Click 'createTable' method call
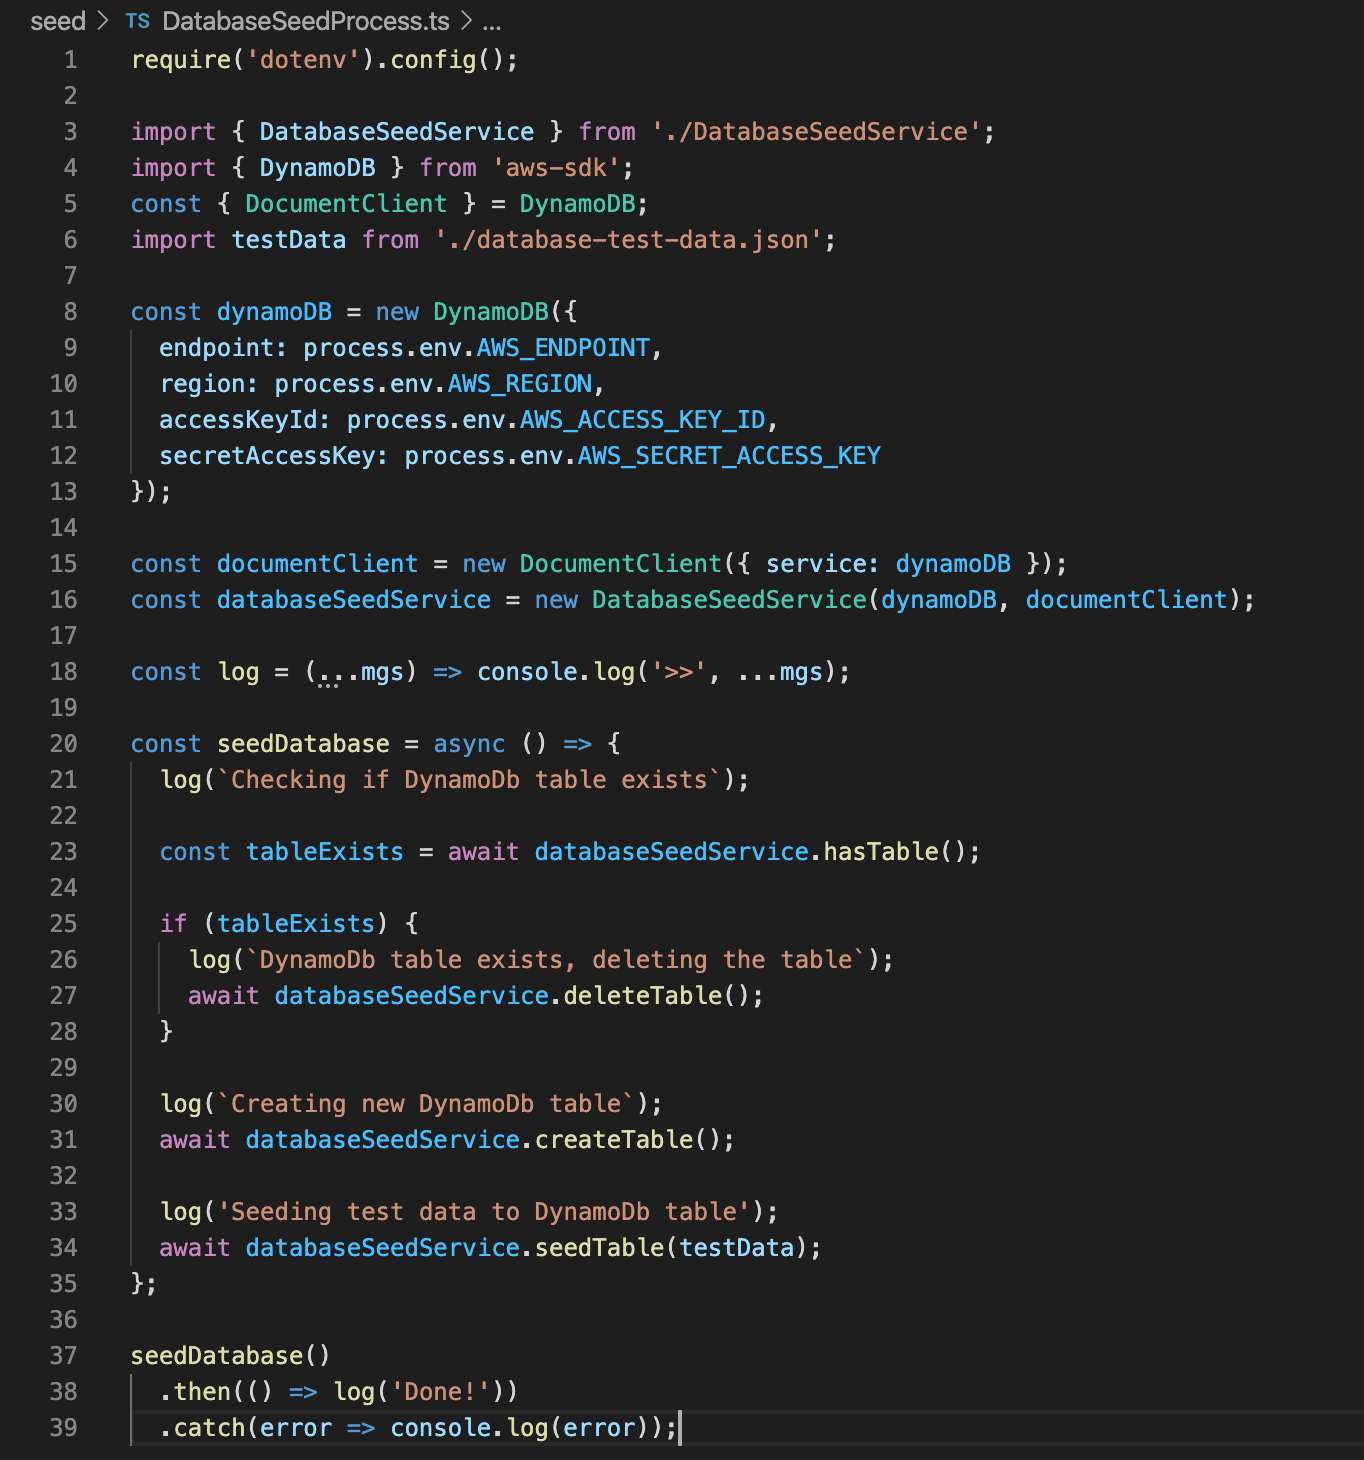 pyautogui.click(x=614, y=1140)
